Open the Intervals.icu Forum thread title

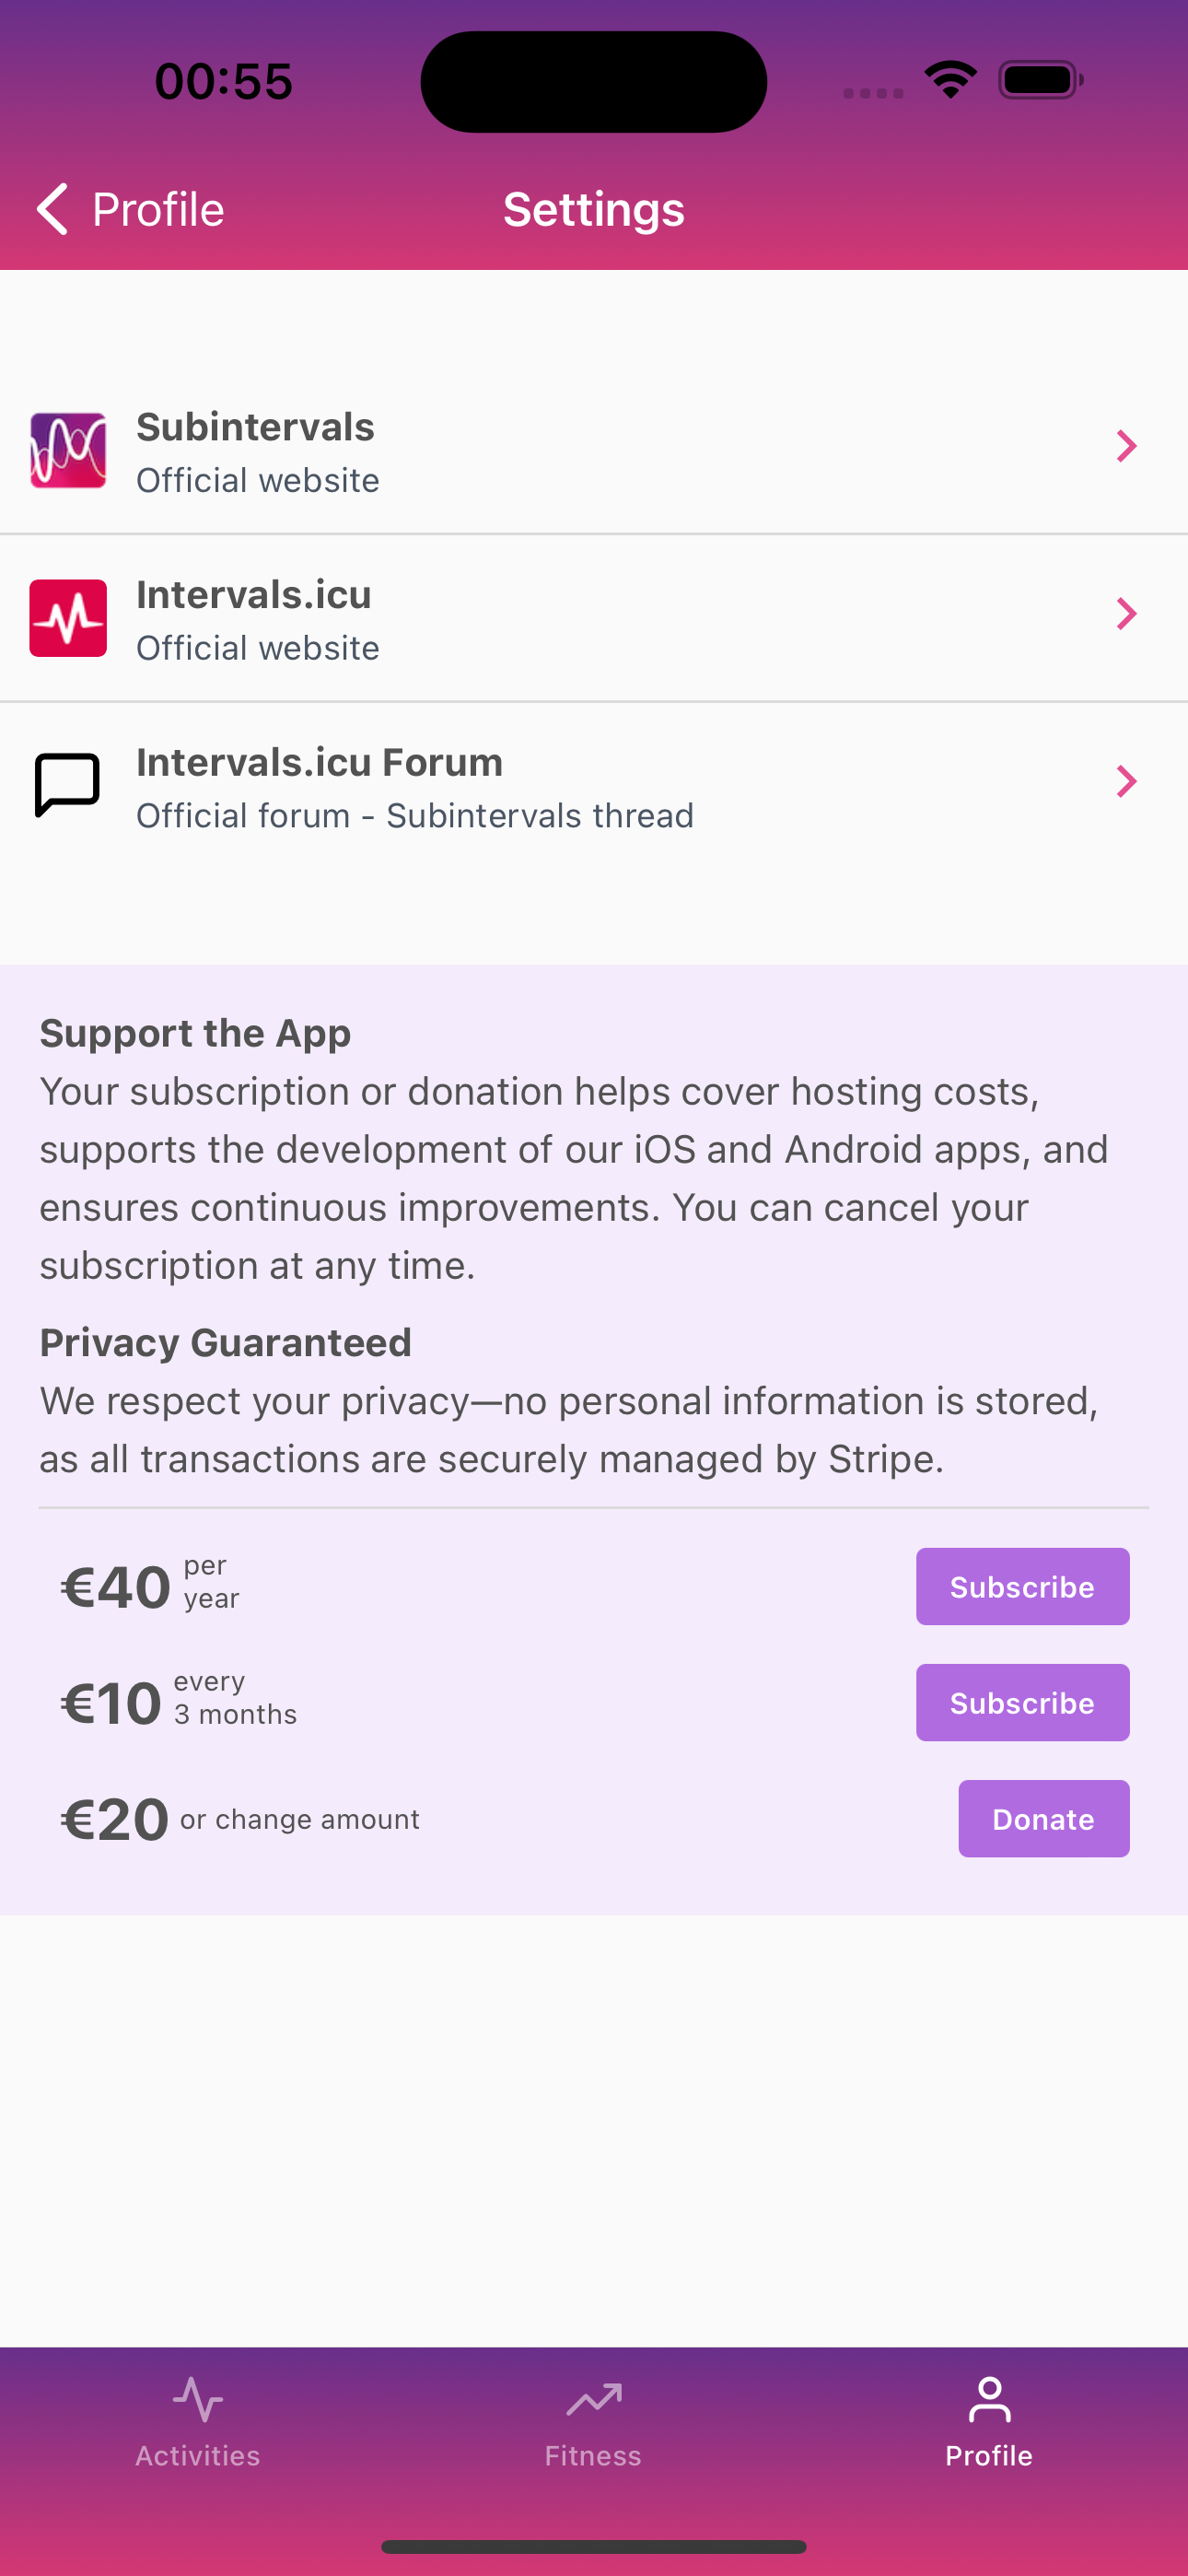pos(319,763)
